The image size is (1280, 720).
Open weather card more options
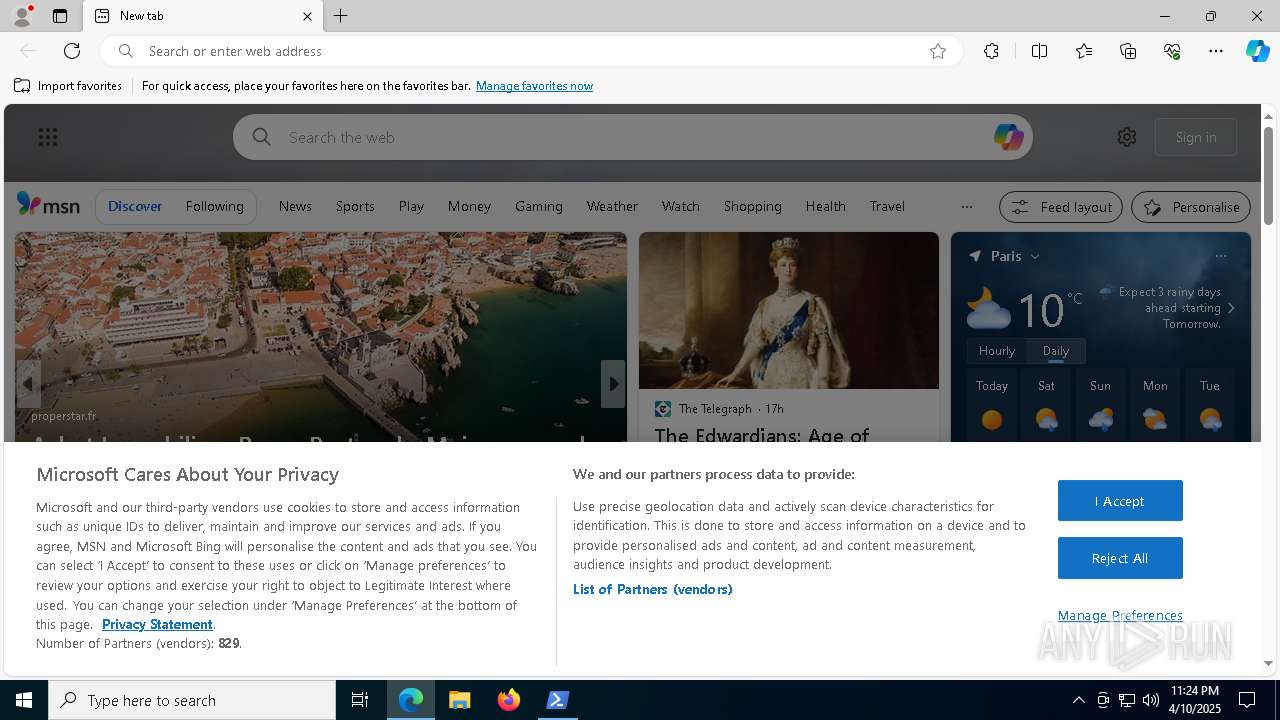(x=1221, y=256)
